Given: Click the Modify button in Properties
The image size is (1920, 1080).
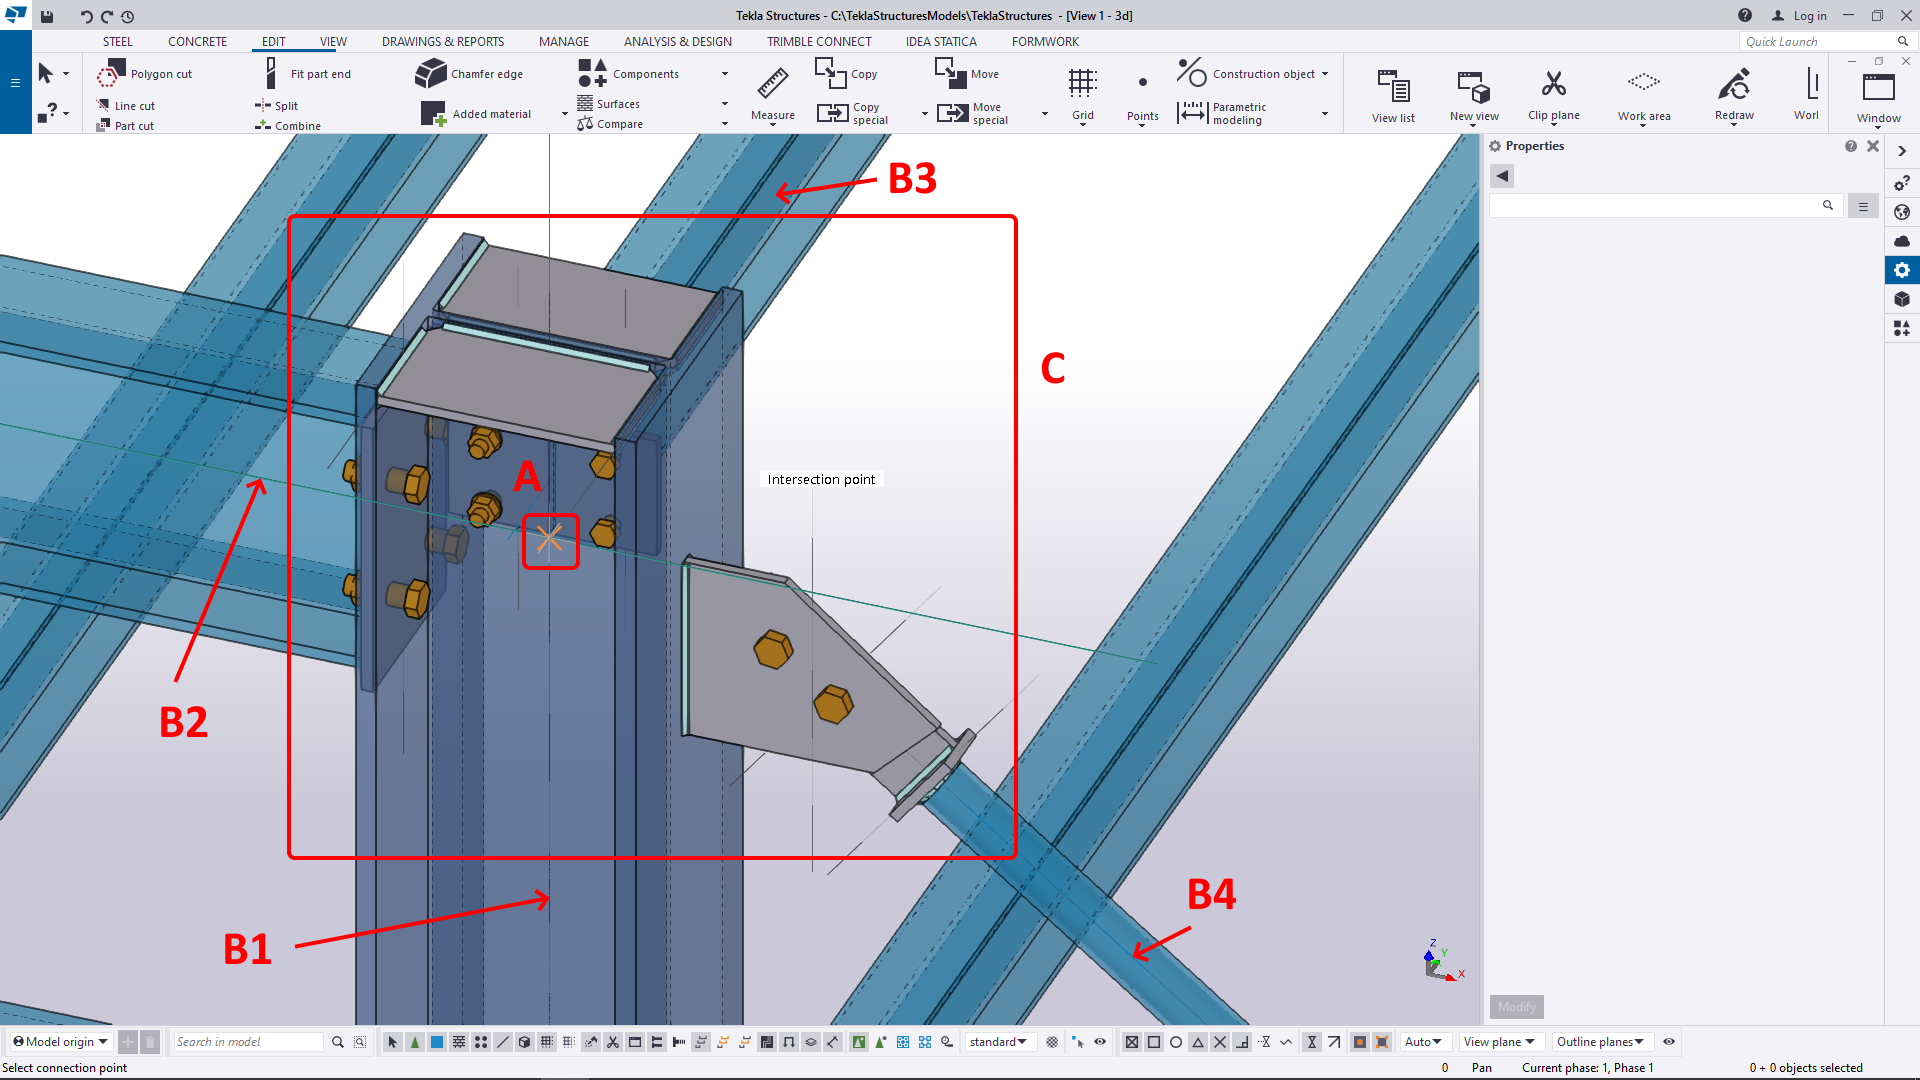Looking at the screenshot, I should 1516,1007.
